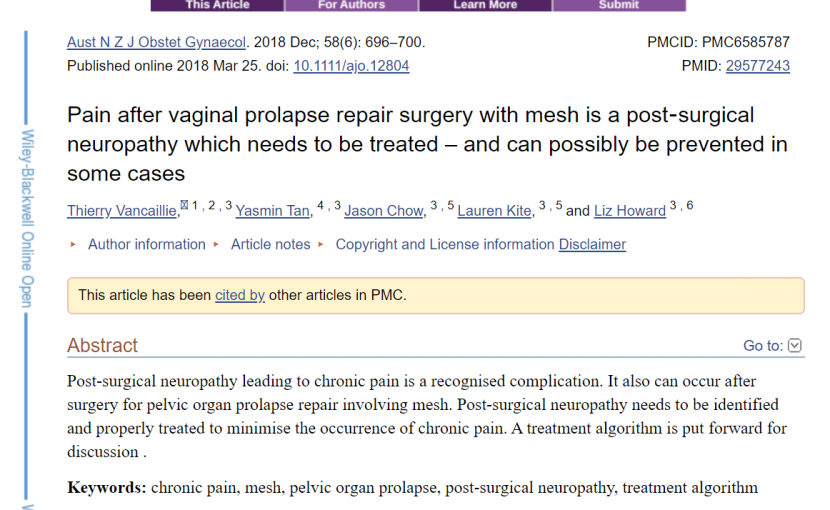Open author Lauren Kite link

[494, 211]
